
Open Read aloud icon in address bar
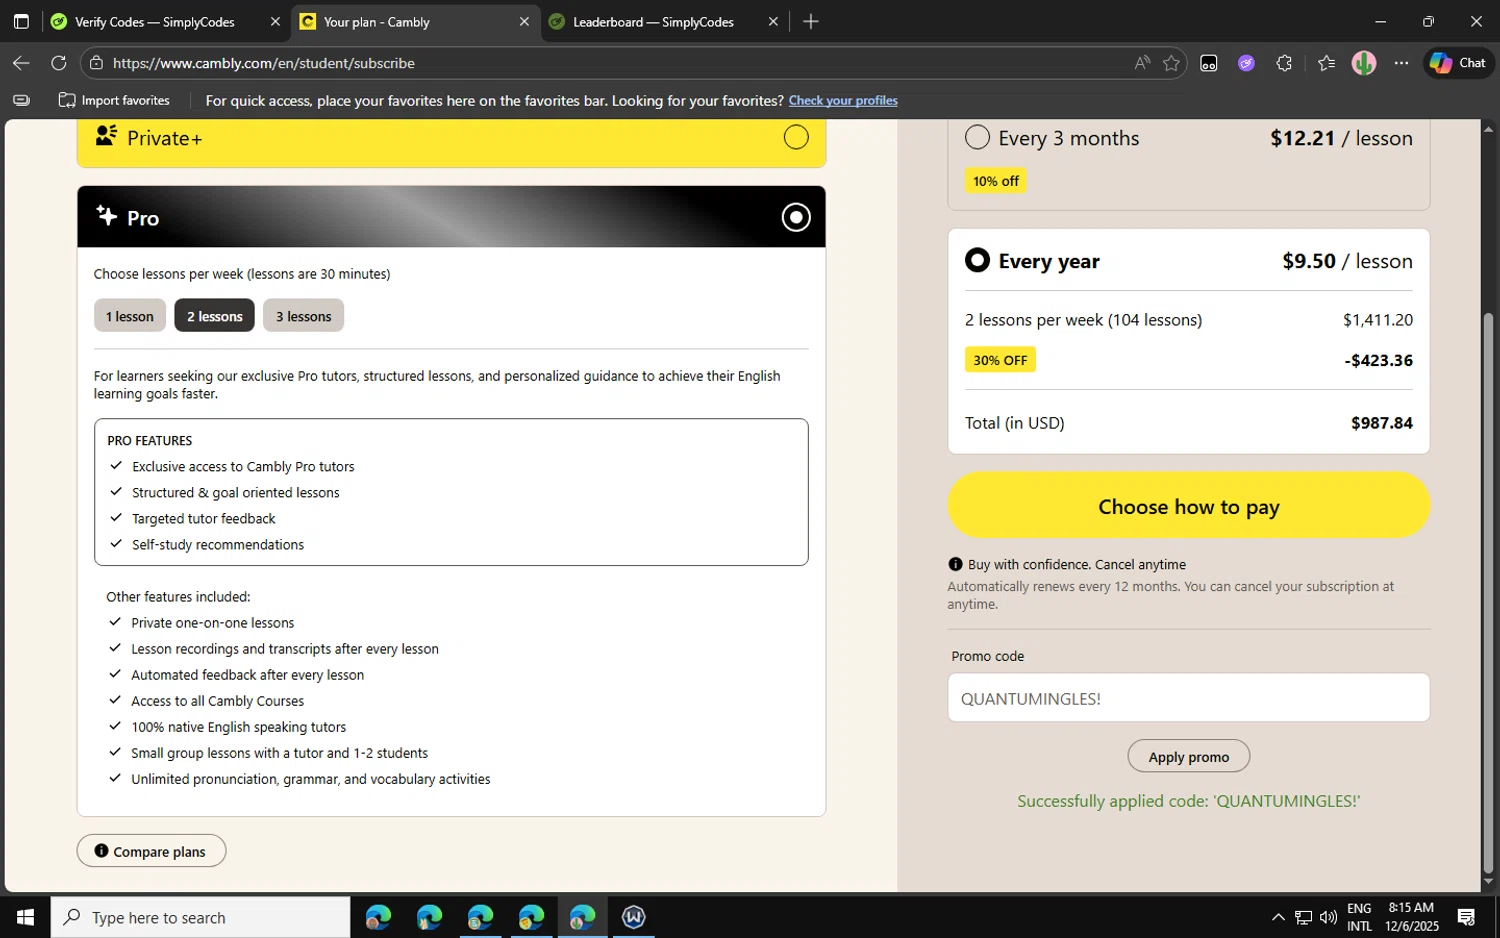tap(1142, 63)
